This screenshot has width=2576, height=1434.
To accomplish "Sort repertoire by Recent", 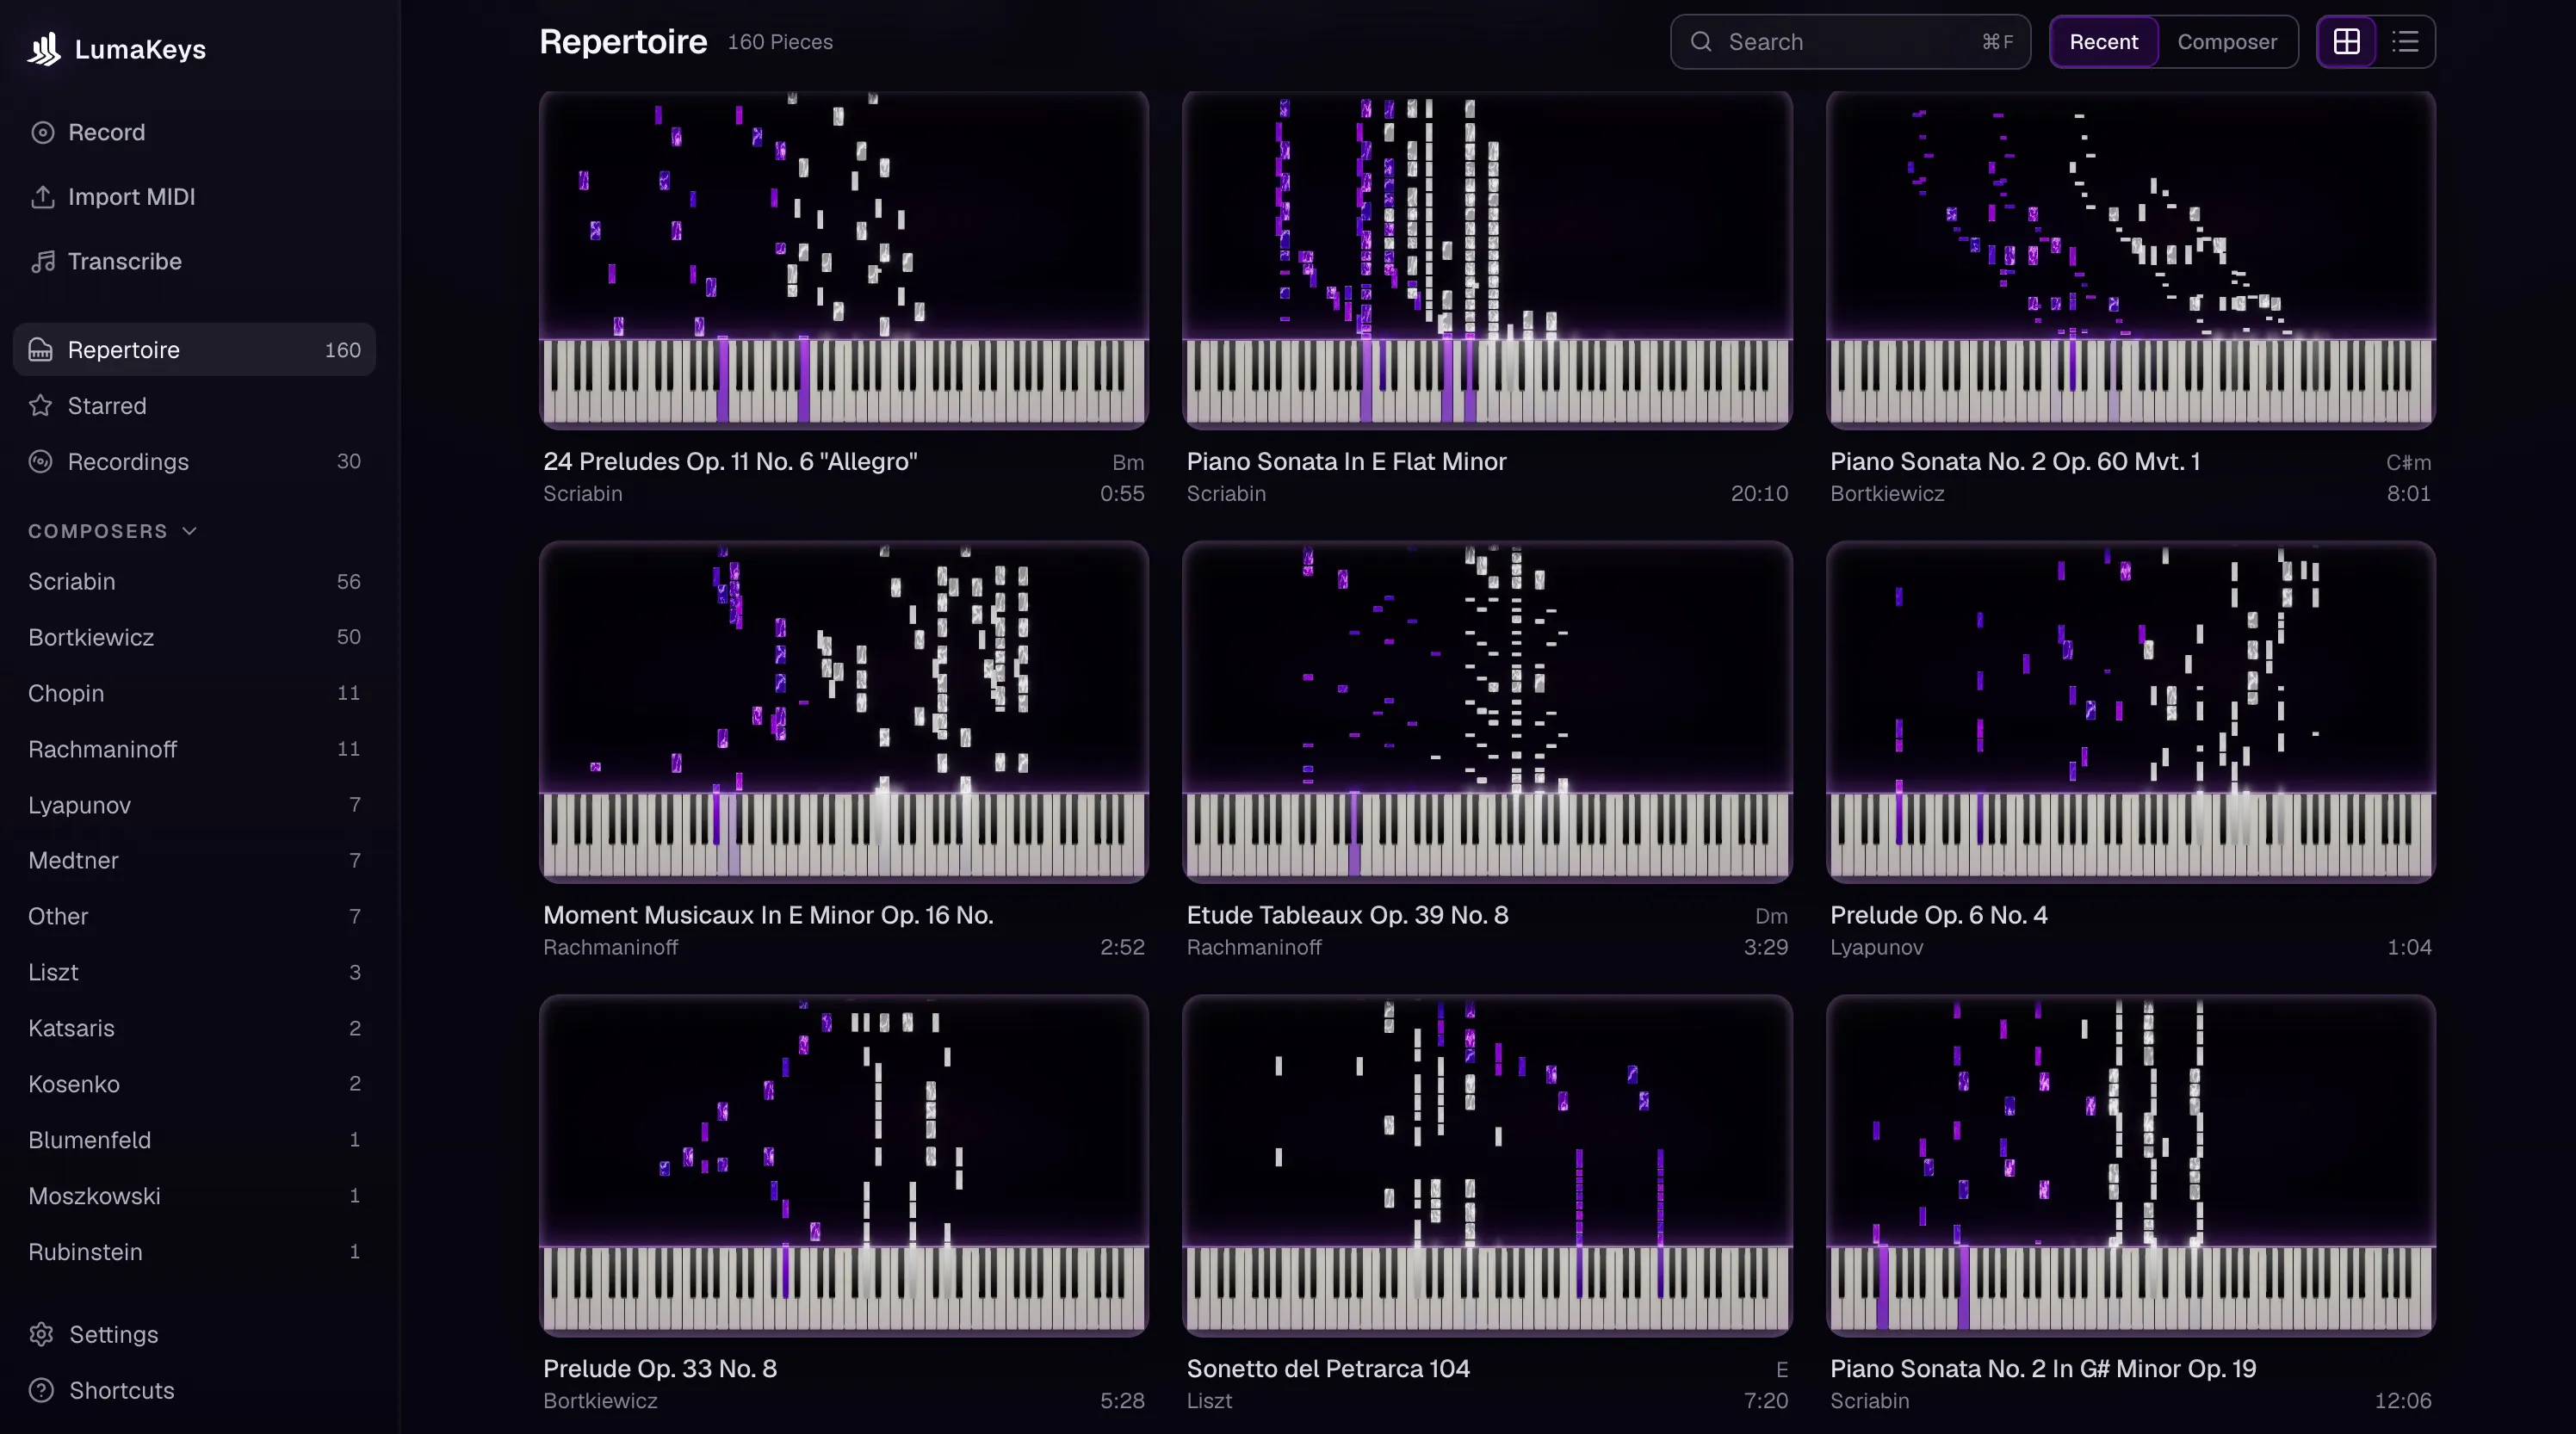I will pyautogui.click(x=2104, y=42).
